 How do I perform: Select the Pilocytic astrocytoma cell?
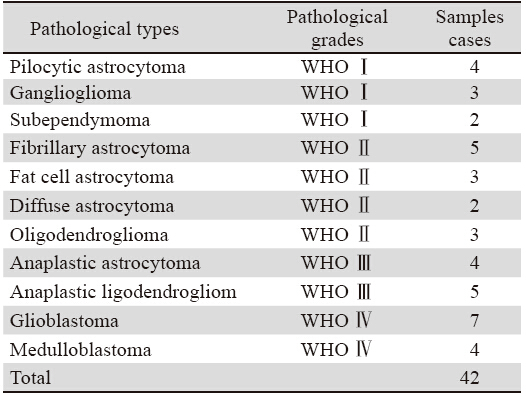click(x=98, y=67)
